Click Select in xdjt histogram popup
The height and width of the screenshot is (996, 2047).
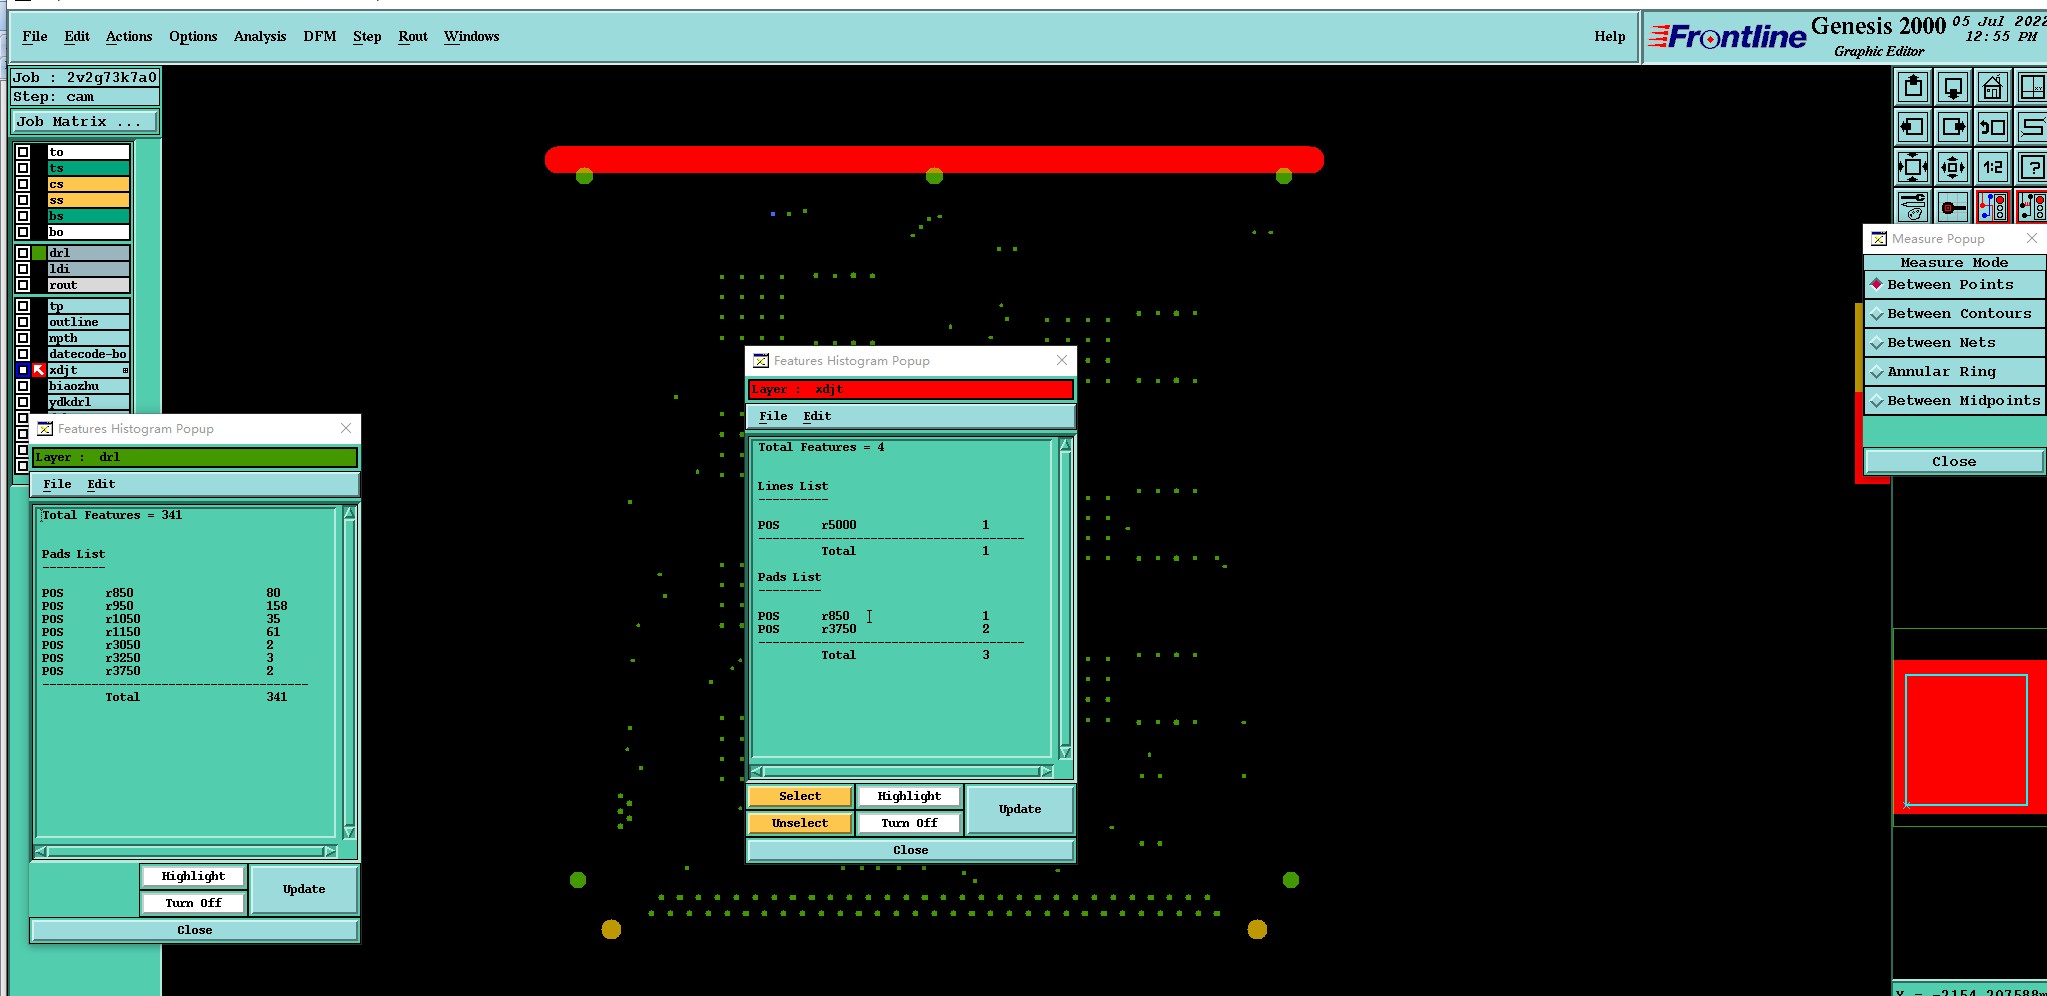click(x=800, y=796)
